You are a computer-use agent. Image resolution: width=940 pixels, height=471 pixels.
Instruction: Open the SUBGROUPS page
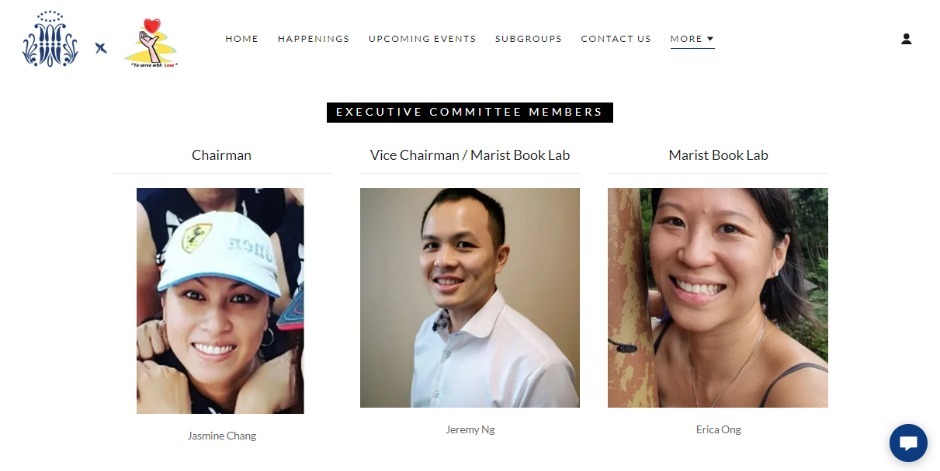528,39
